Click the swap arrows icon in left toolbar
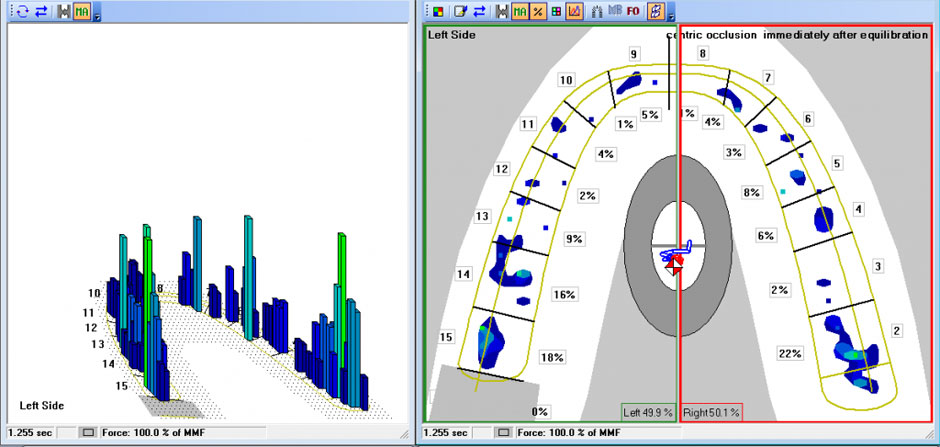The width and height of the screenshot is (940, 447). [x=42, y=11]
